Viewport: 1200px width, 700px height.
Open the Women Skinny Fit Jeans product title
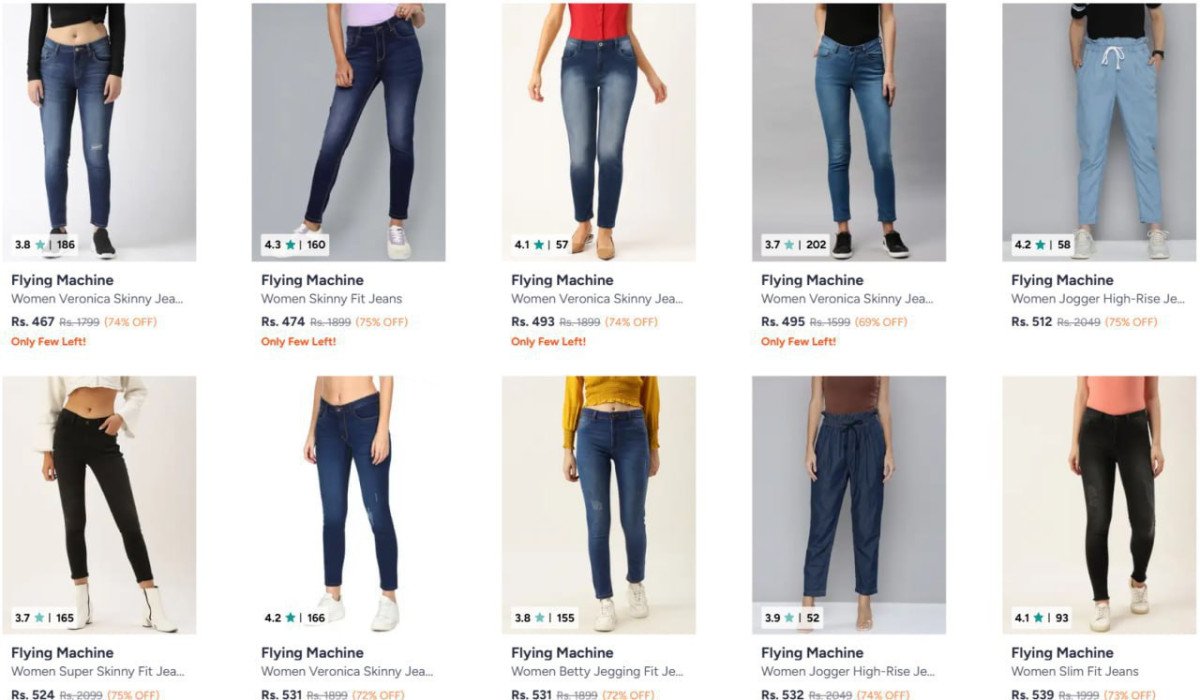pos(331,299)
